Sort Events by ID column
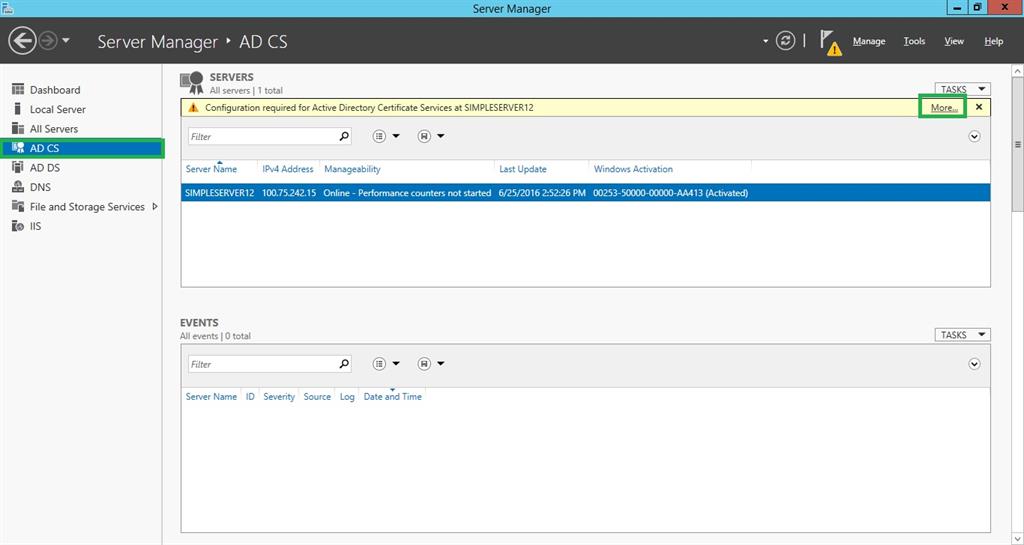This screenshot has height=545, width=1024. 250,397
